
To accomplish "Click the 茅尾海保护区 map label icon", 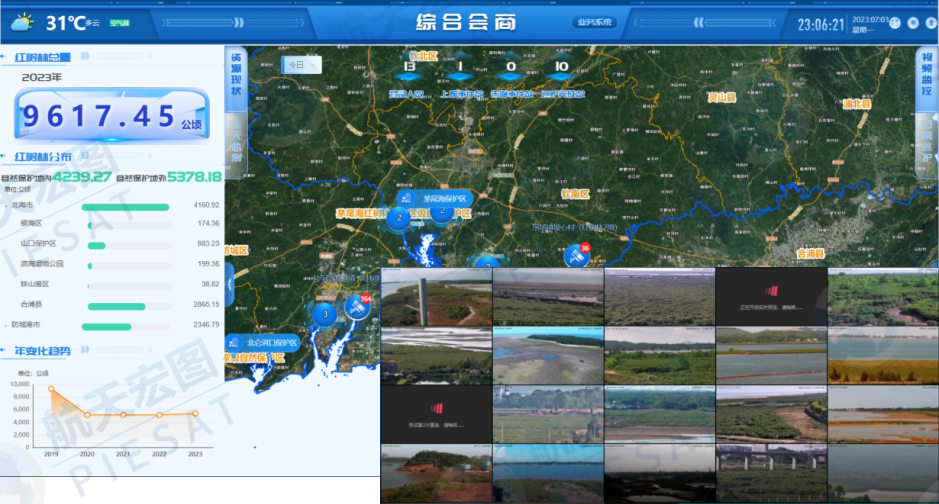I will (407, 198).
